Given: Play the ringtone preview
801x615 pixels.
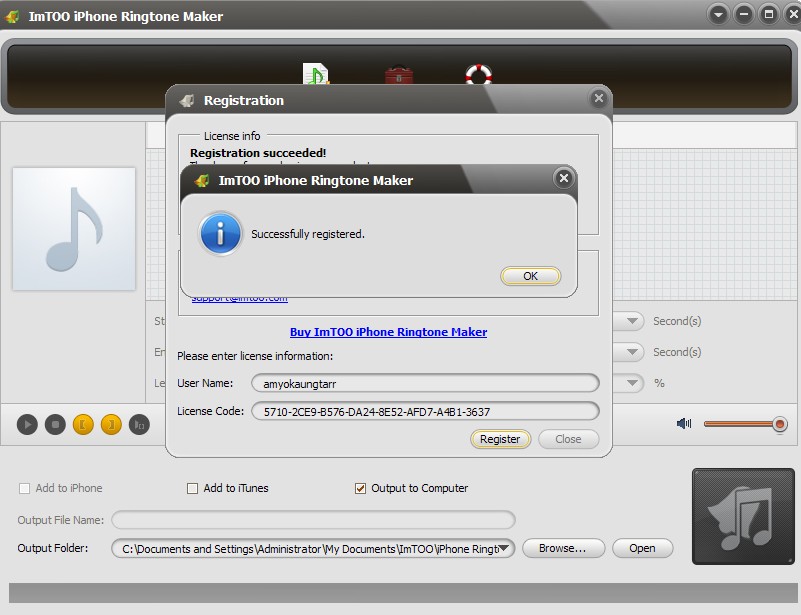Looking at the screenshot, I should (27, 424).
